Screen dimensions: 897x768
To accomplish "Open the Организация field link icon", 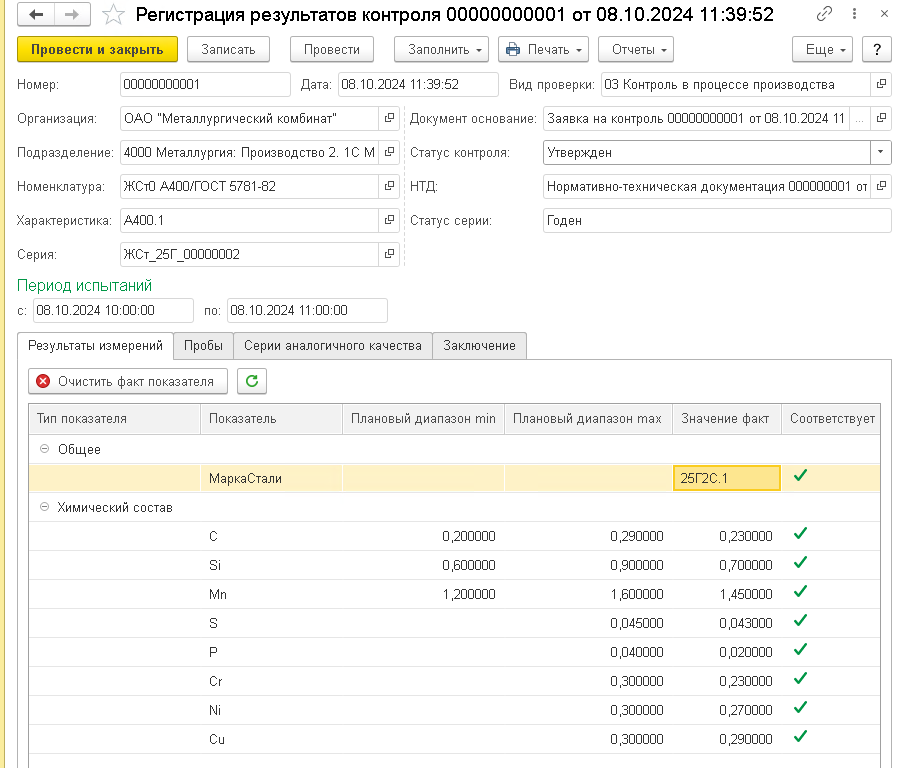I will point(389,118).
